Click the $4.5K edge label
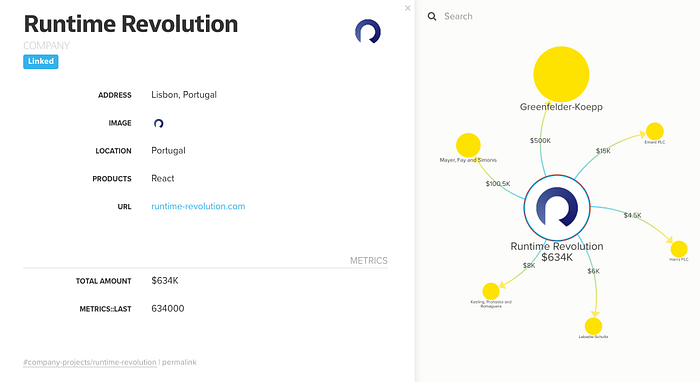700x382 pixels. pyautogui.click(x=633, y=215)
